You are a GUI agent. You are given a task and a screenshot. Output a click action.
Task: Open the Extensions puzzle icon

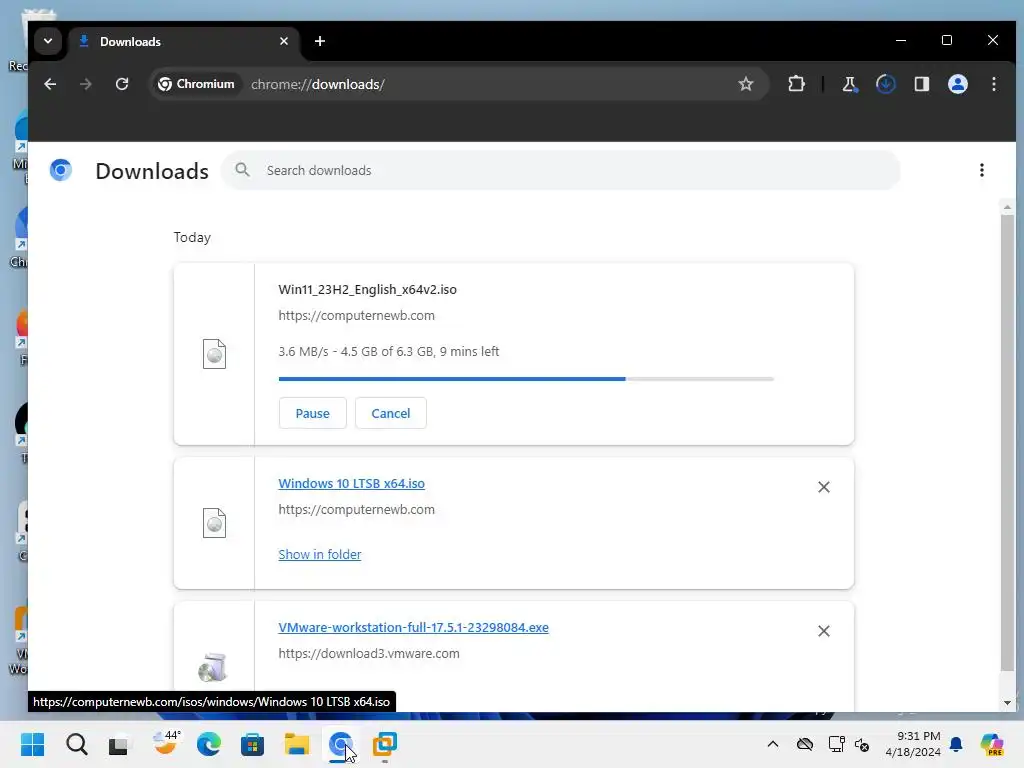click(x=796, y=84)
